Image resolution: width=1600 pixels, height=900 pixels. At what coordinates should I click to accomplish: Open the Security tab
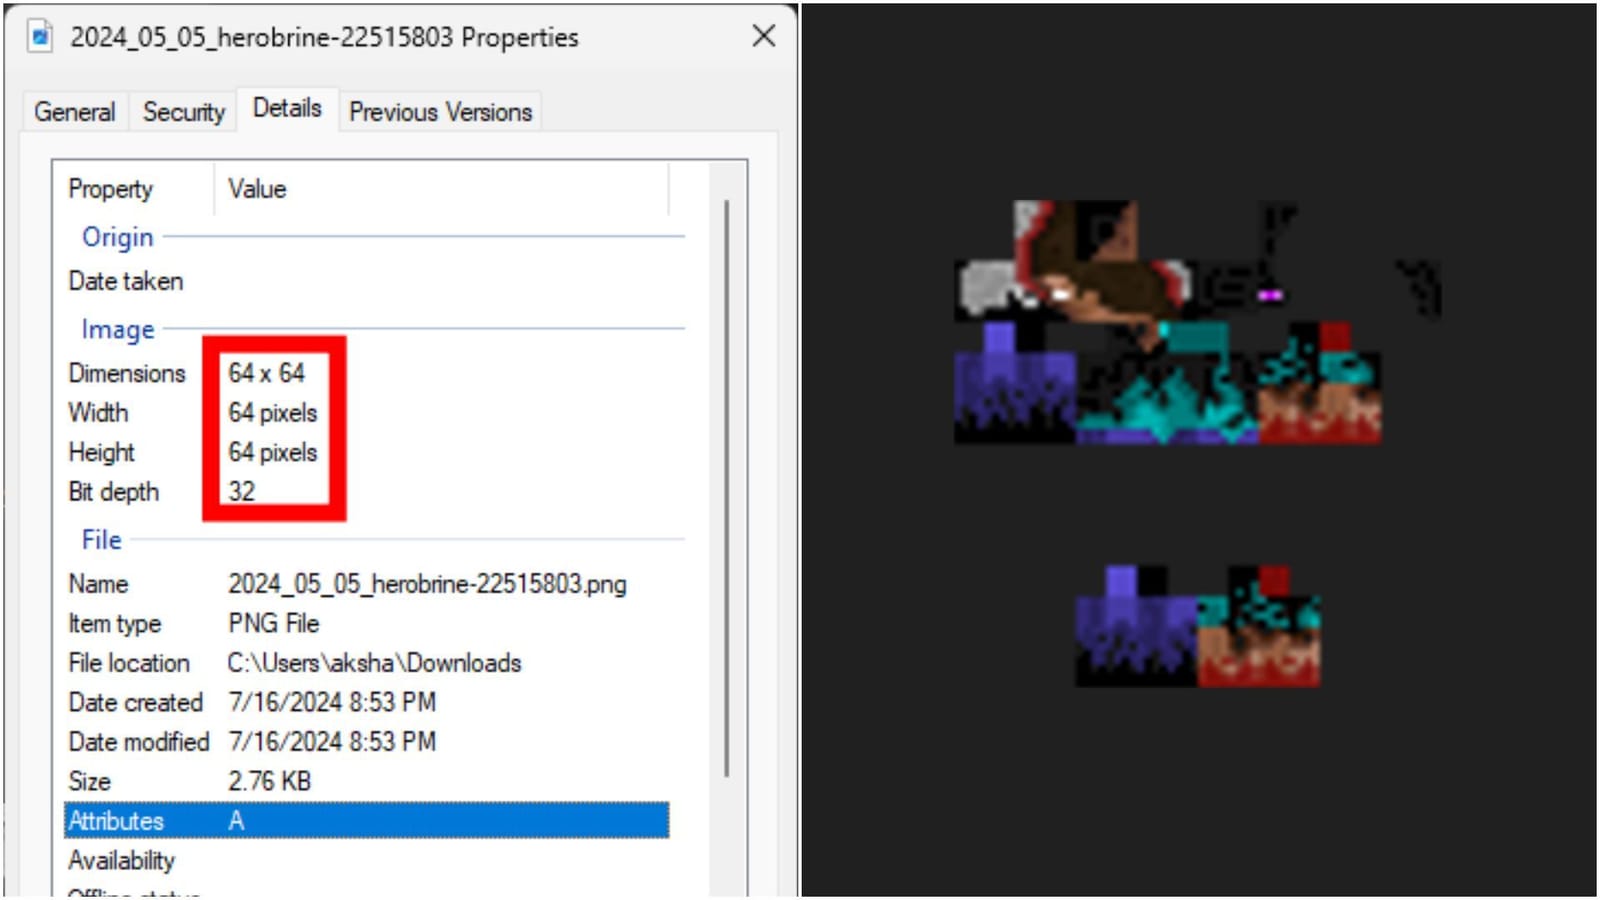[x=182, y=111]
